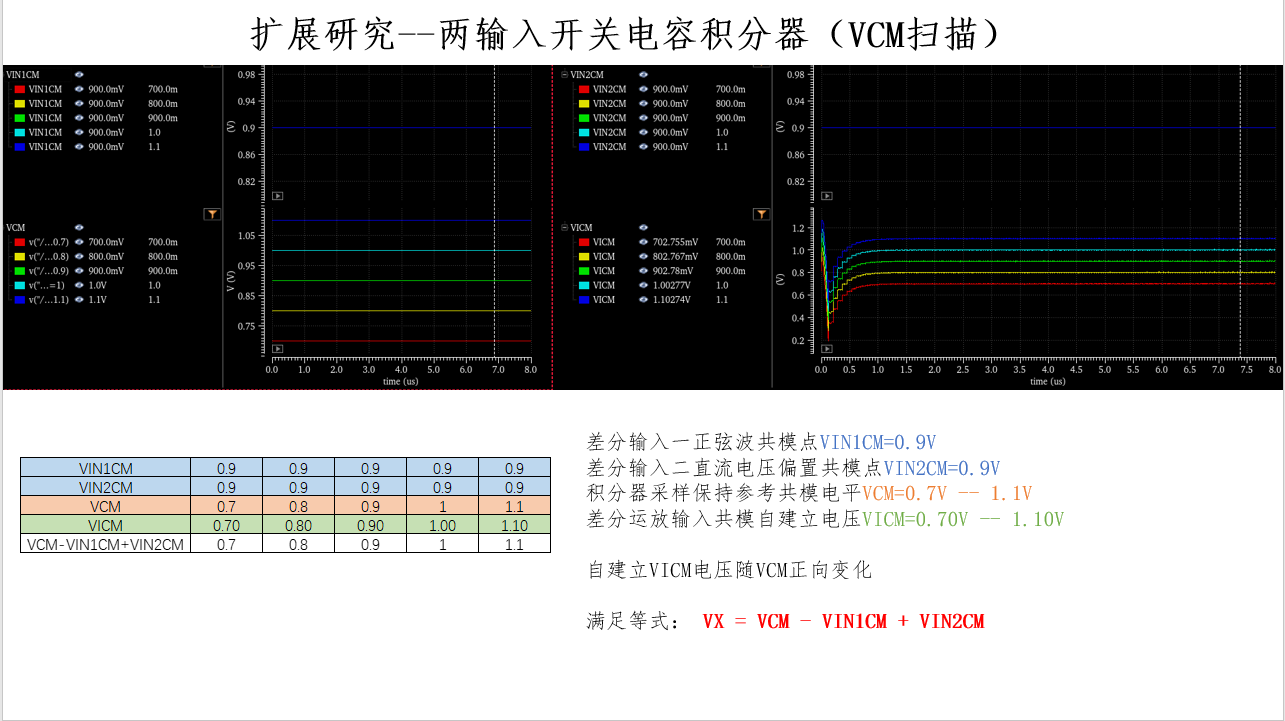Viewport: 1285px width, 721px height.
Task: Hide the VIN1CM trace with sweep 800.0m
Action: 79,104
